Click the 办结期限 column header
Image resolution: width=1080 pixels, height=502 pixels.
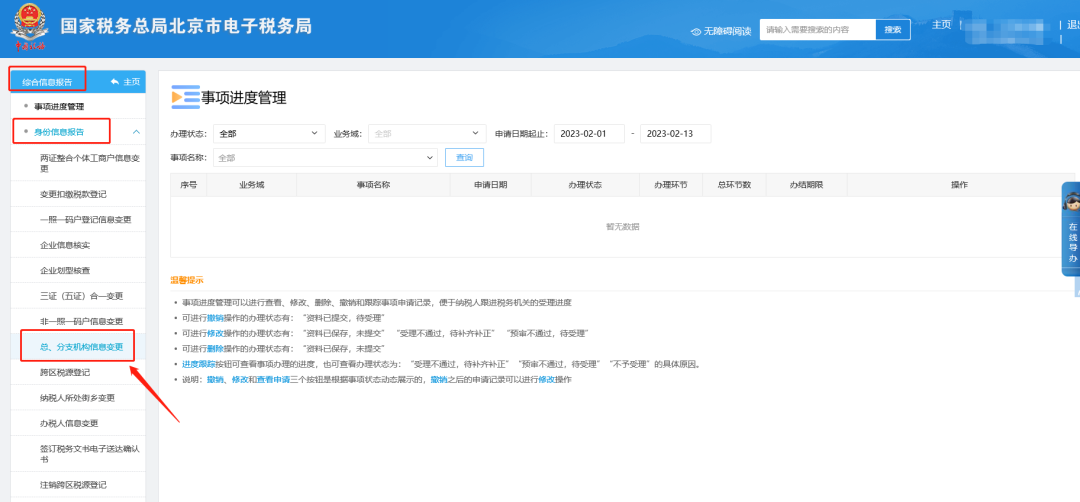coord(807,185)
